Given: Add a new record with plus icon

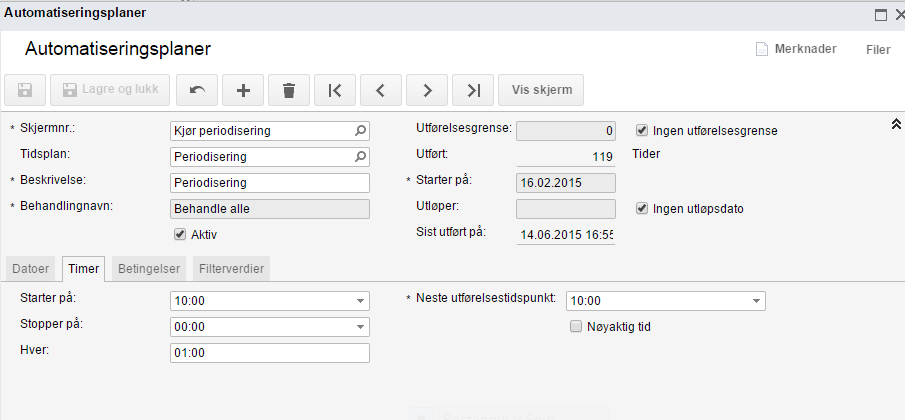Looking at the screenshot, I should [243, 90].
